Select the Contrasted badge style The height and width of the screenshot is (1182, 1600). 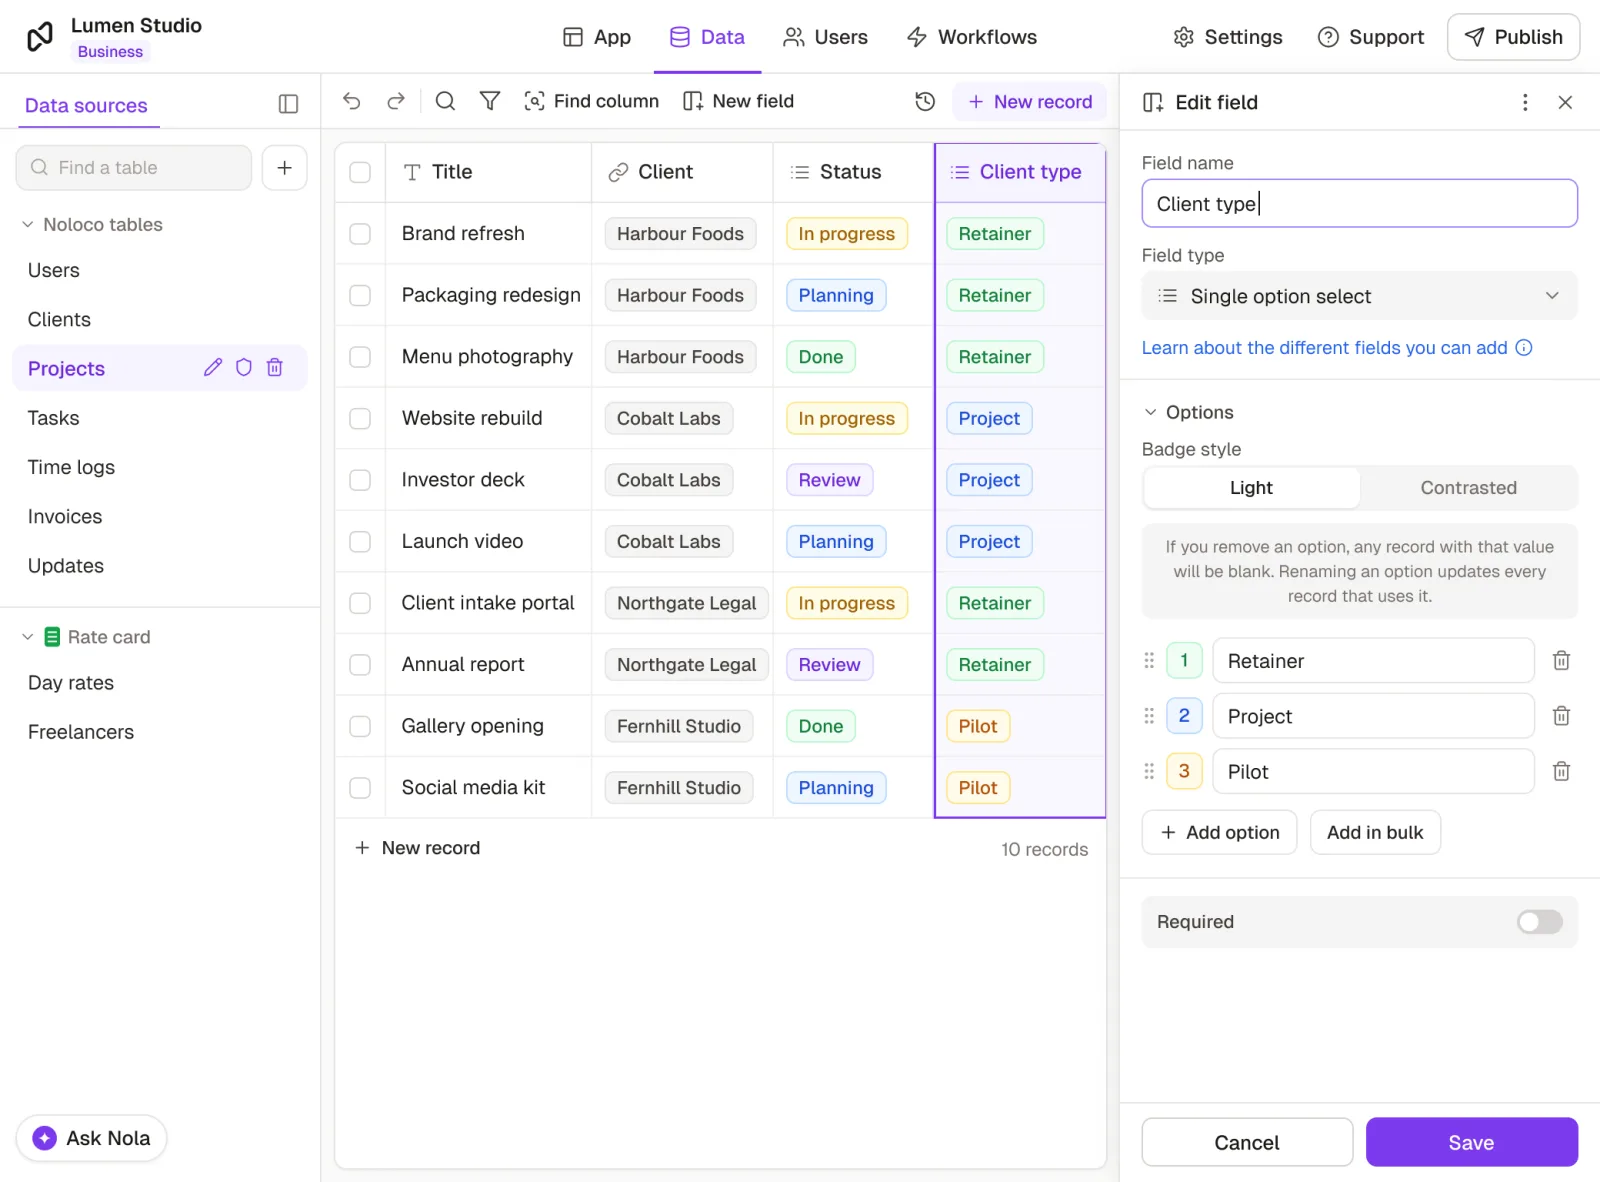click(x=1468, y=488)
